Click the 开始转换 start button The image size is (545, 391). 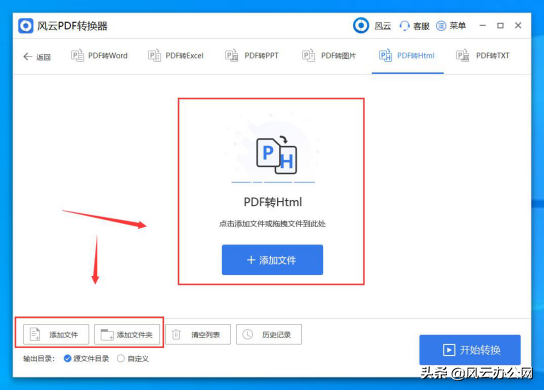pos(470,350)
